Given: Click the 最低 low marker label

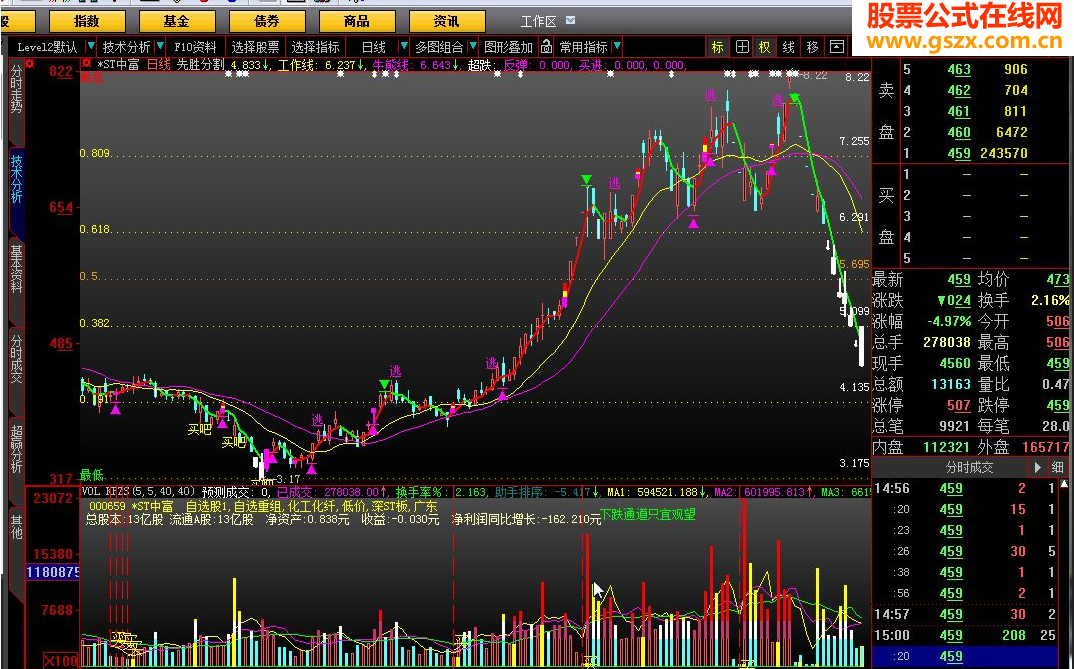Looking at the screenshot, I should click(x=92, y=475).
